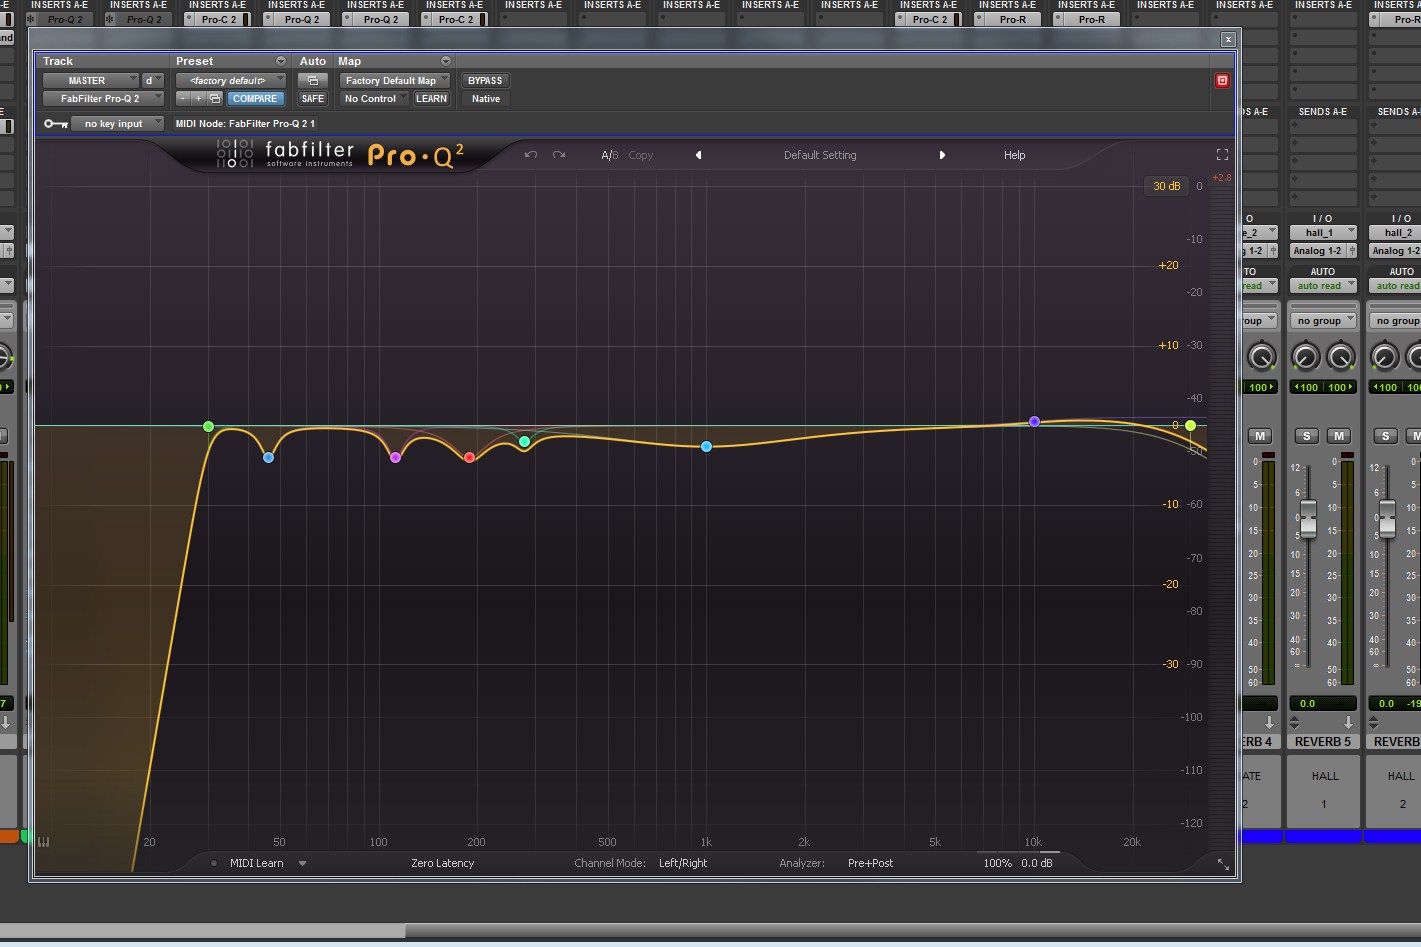Change the Pre+Post analyzer setting
Screen dimensions: 1421x947
(x=870, y=863)
